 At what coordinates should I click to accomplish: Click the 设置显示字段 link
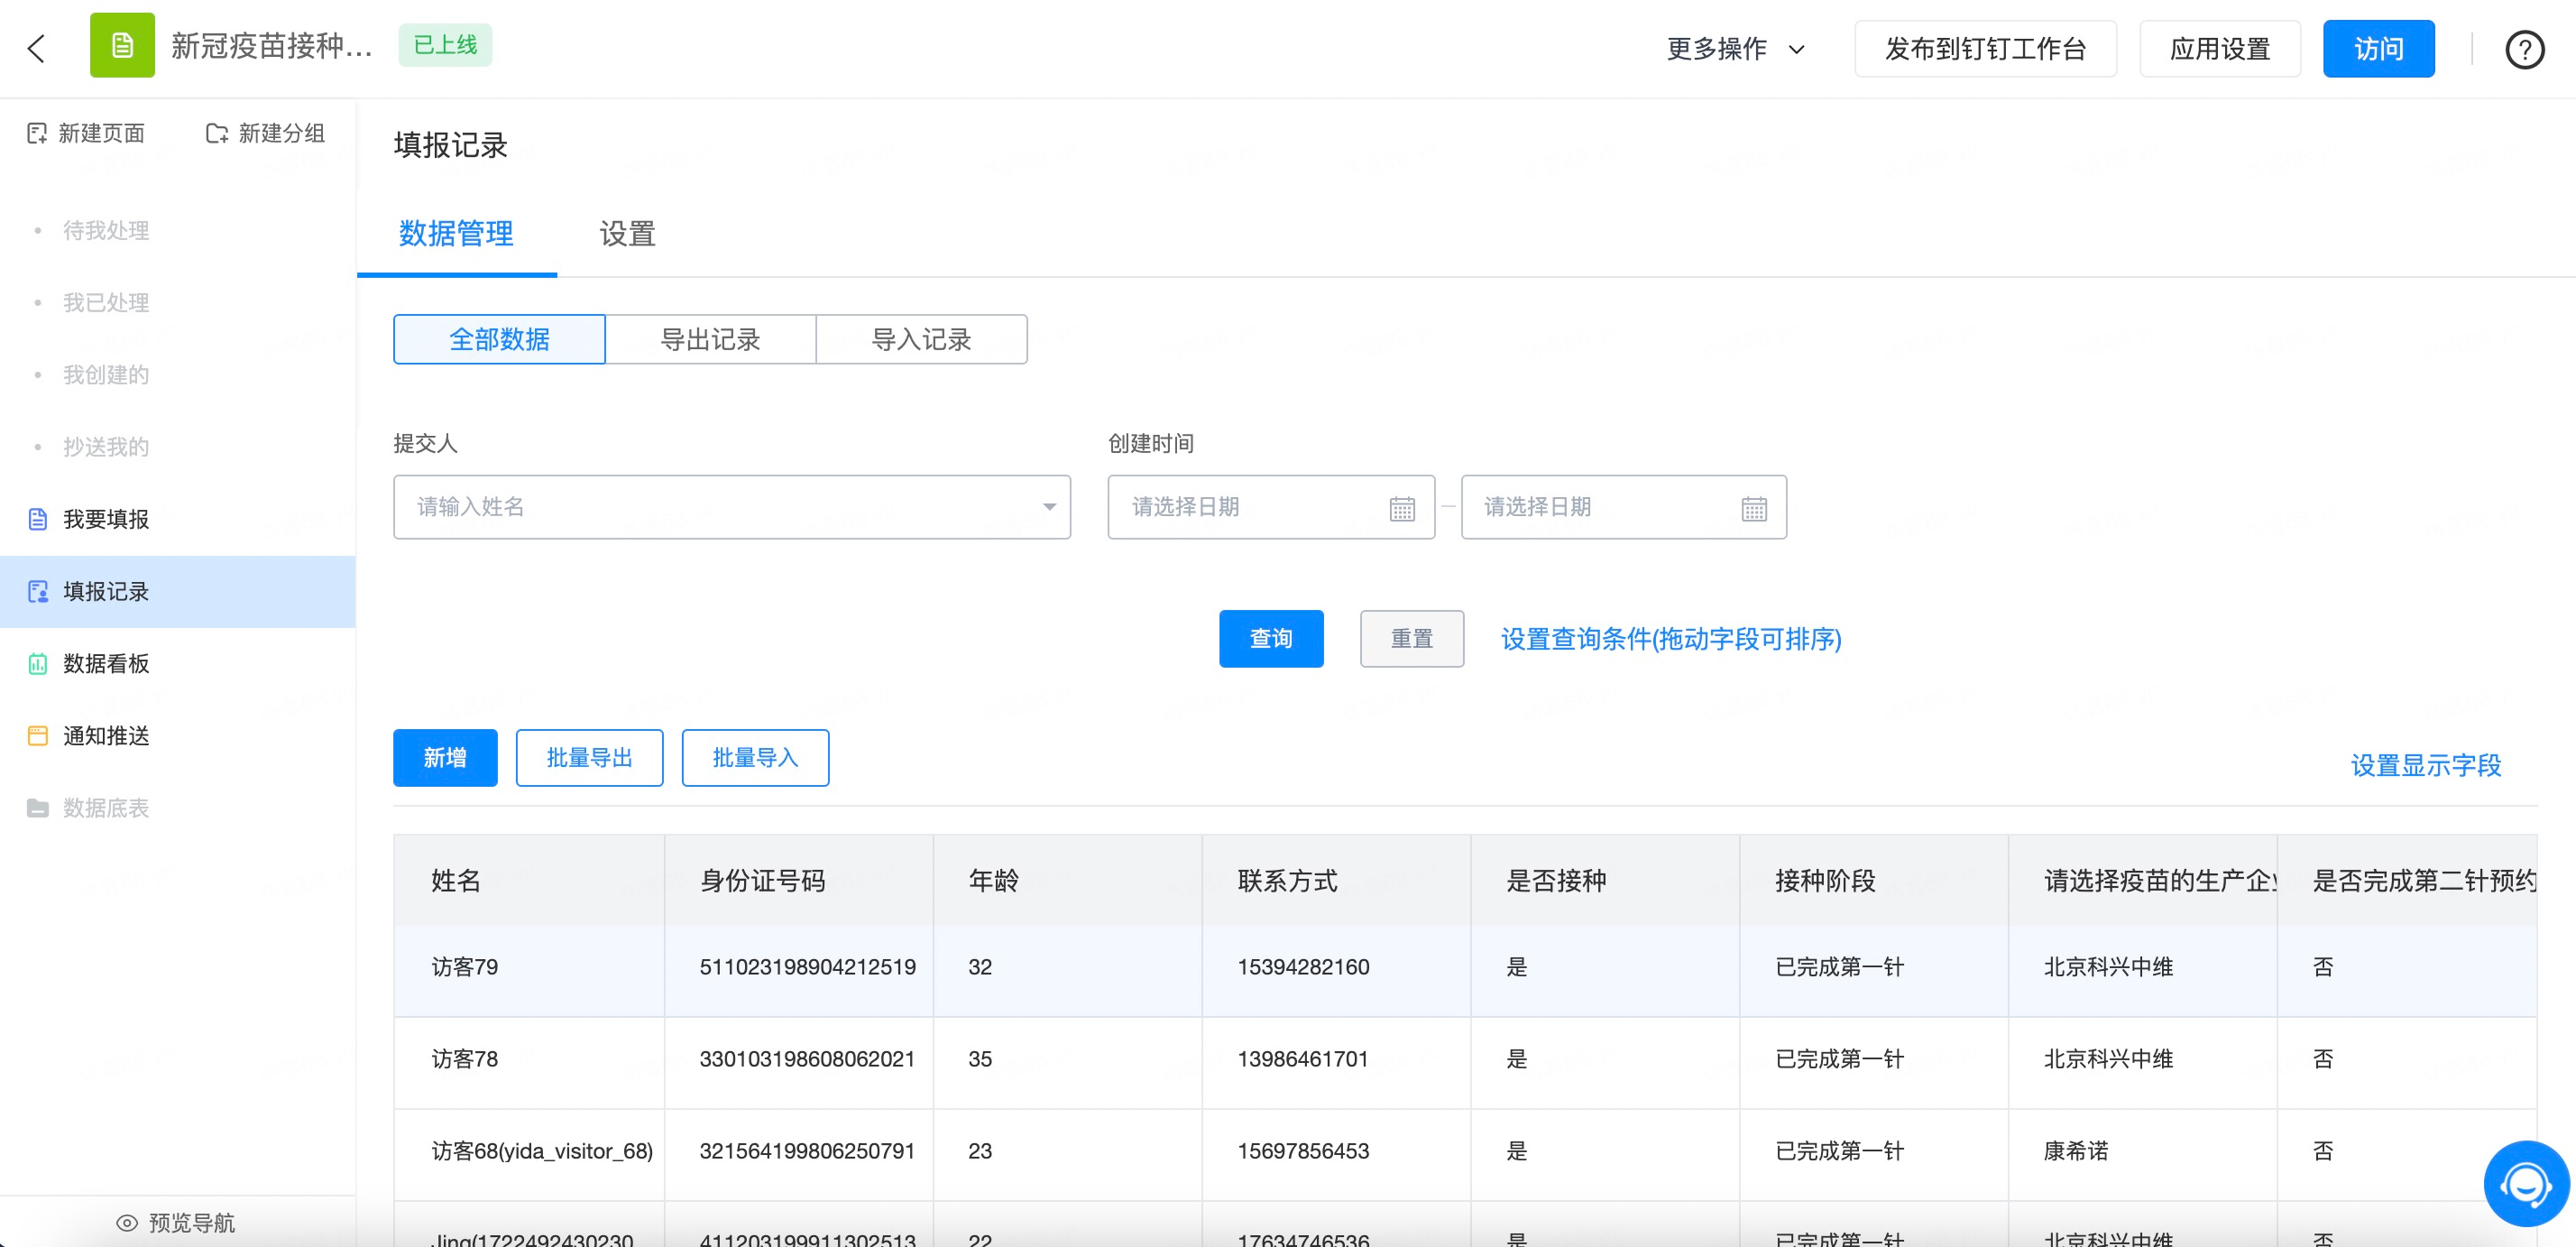tap(2425, 765)
